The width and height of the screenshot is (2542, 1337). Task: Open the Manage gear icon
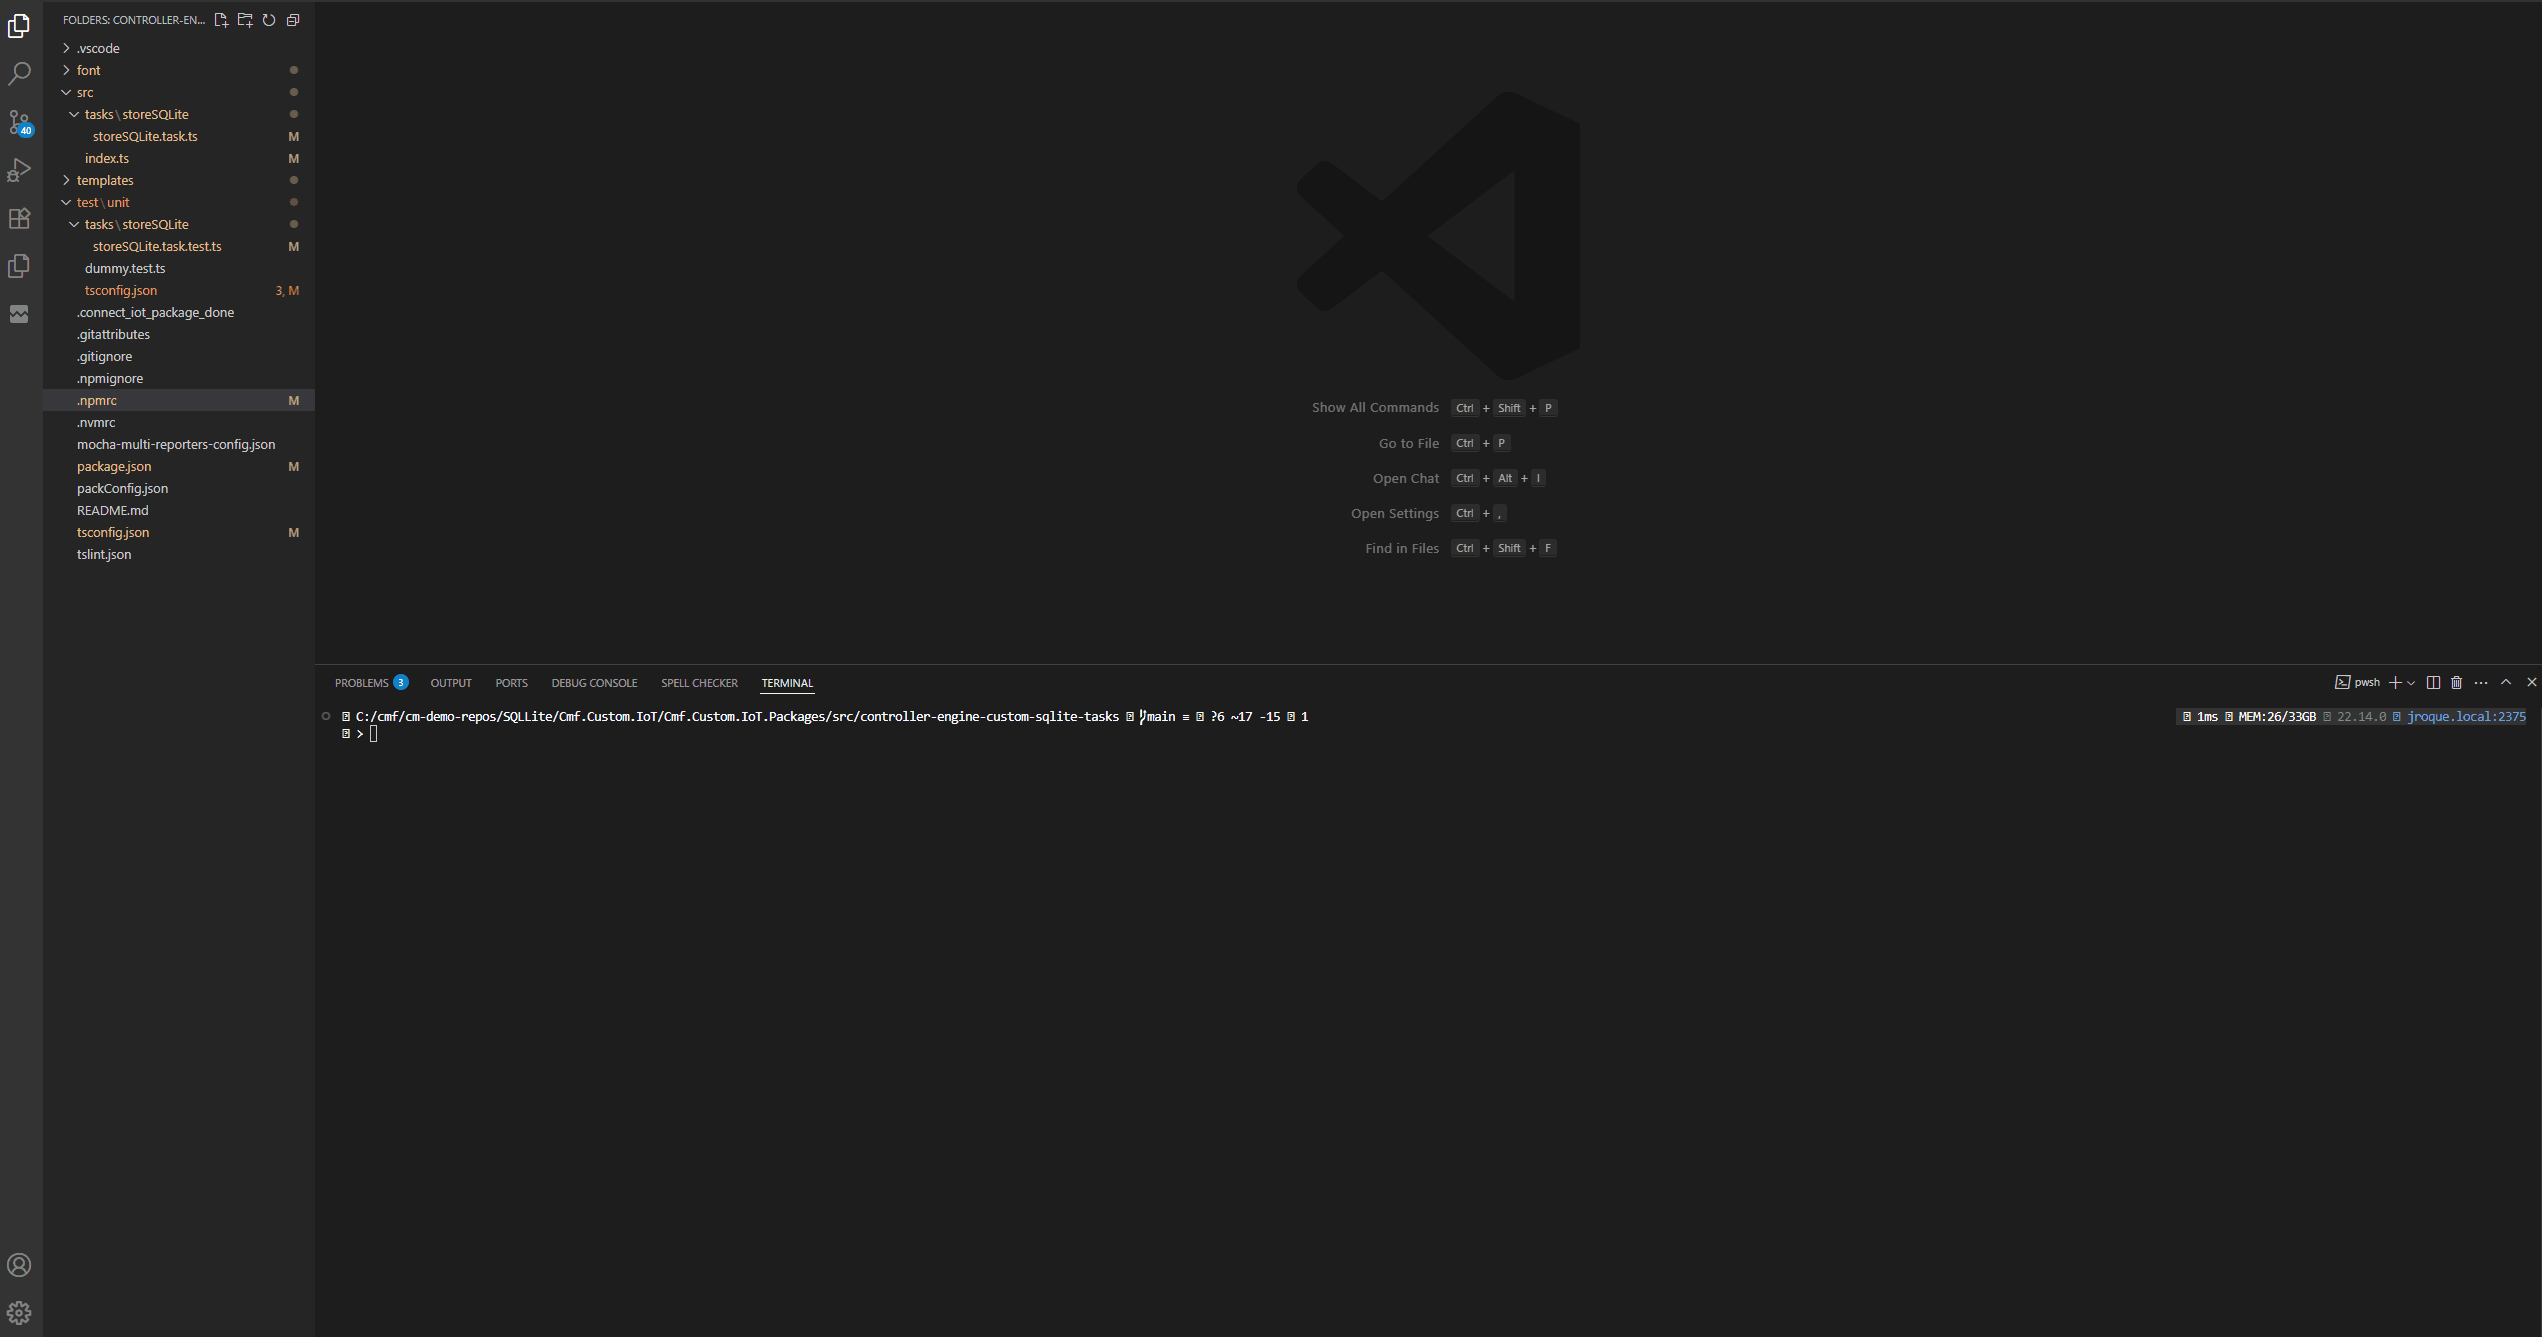pyautogui.click(x=19, y=1313)
